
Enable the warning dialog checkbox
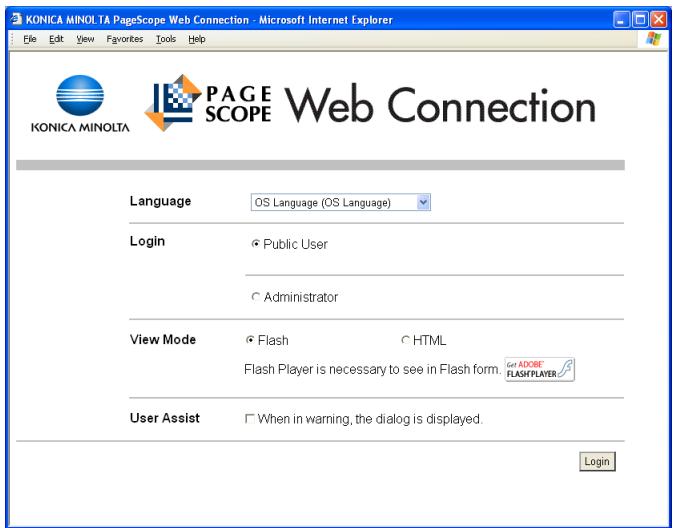coord(249,419)
